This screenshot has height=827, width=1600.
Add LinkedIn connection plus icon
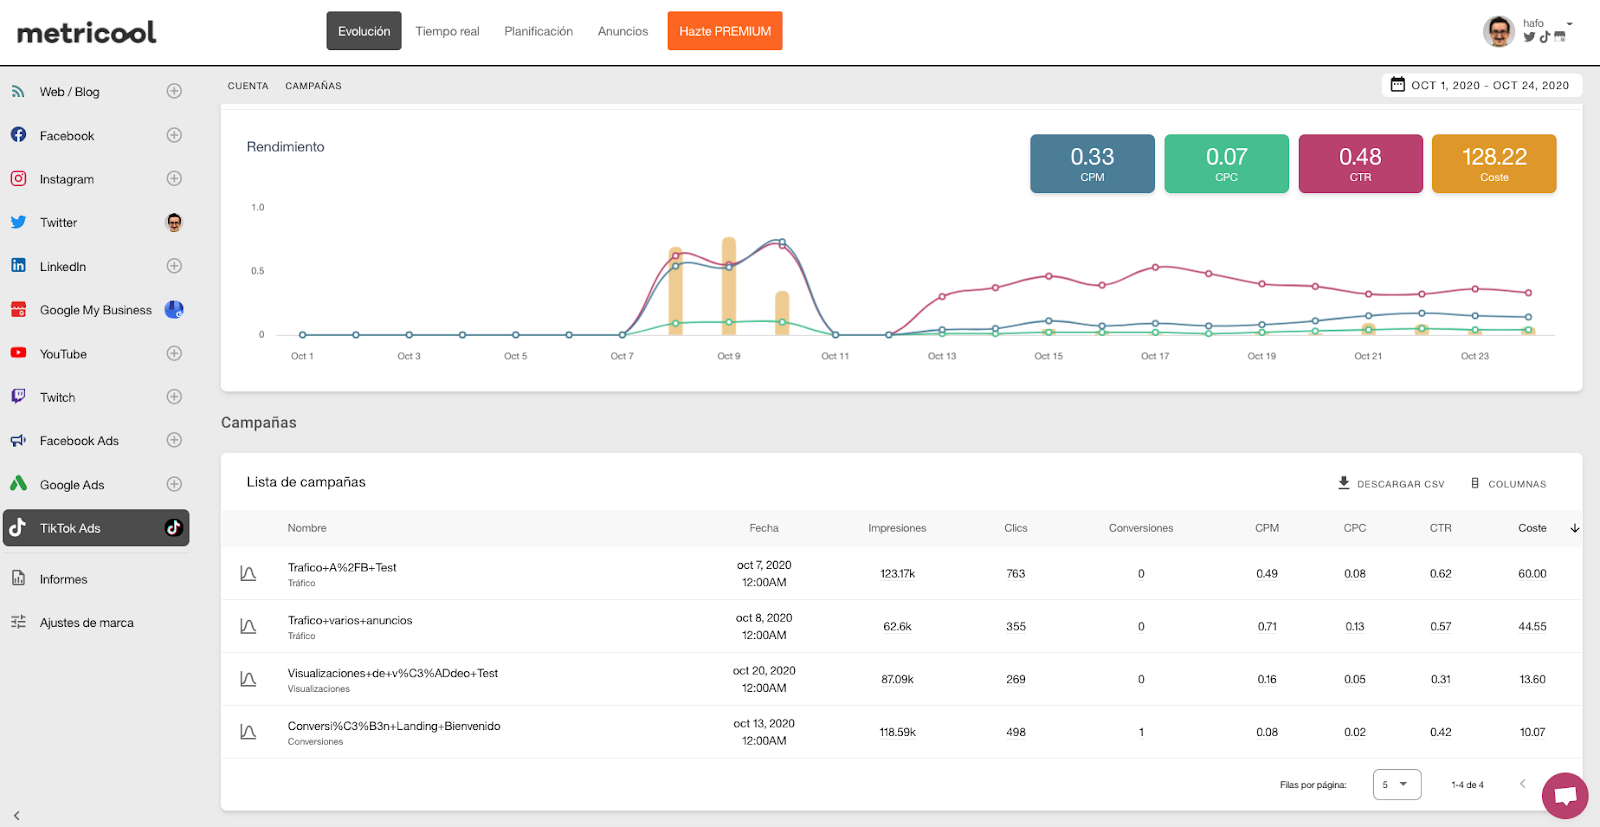174,266
